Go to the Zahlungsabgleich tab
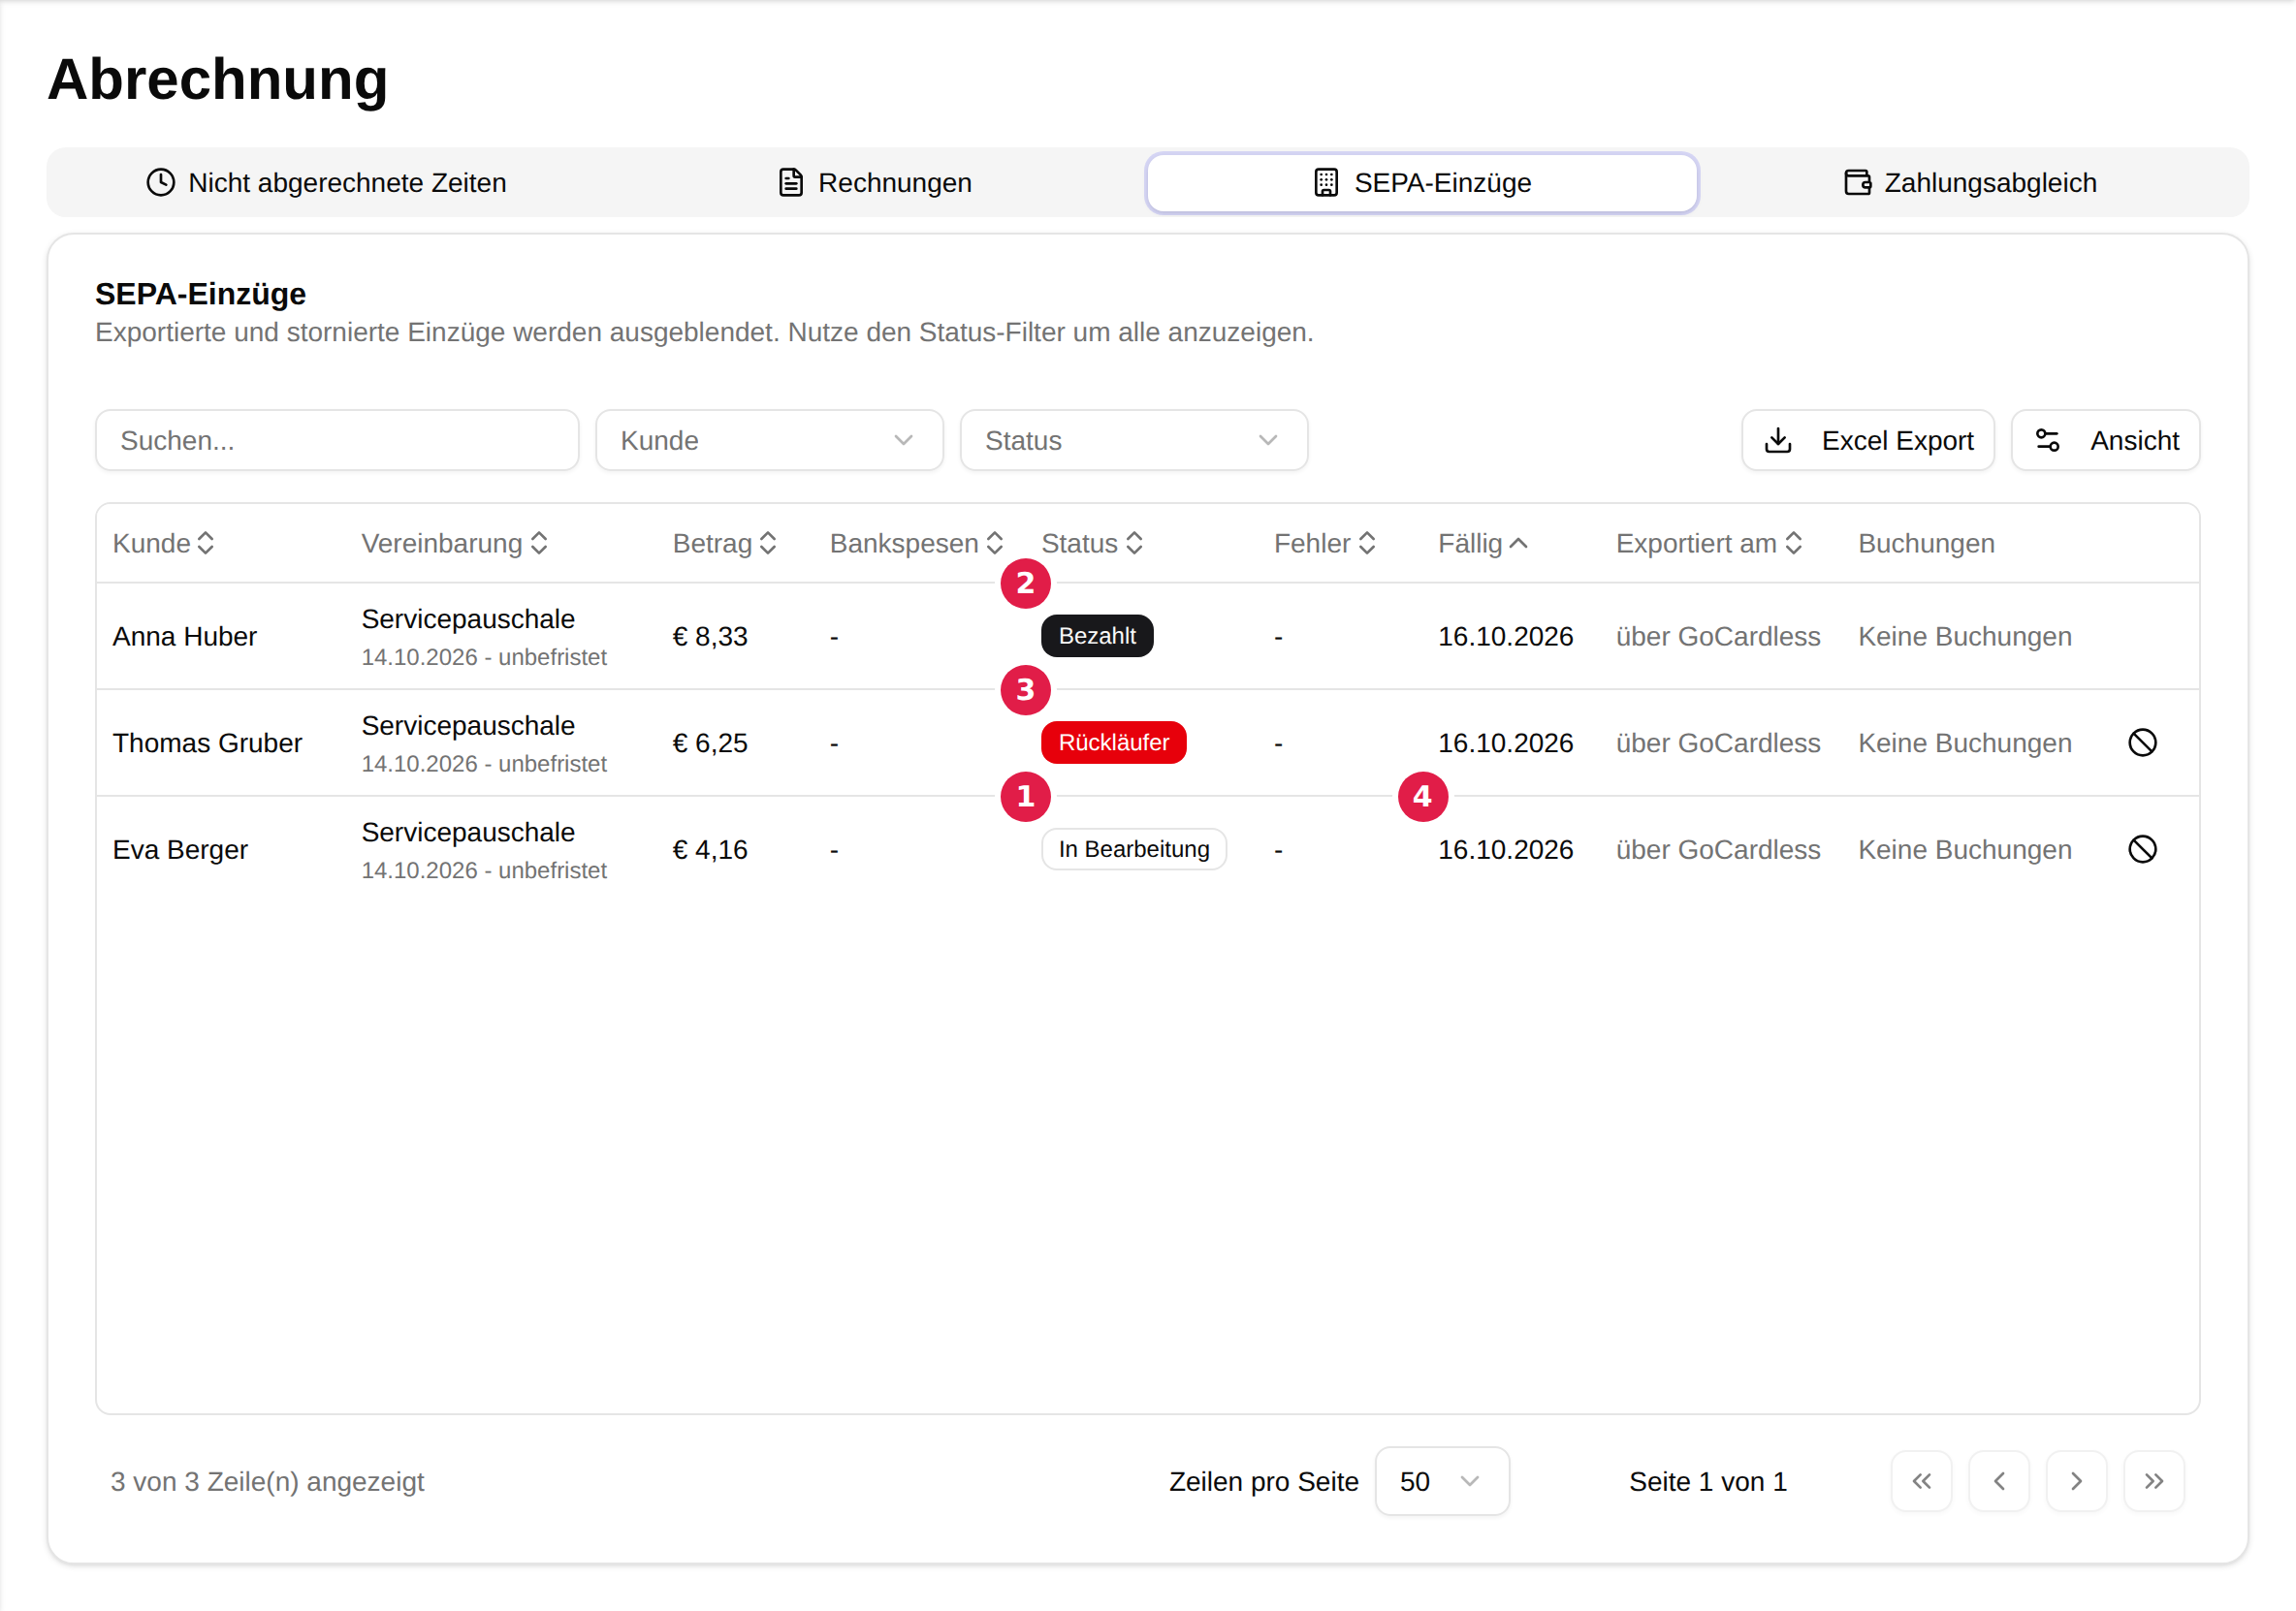The width and height of the screenshot is (2296, 1611). tap(1970, 183)
